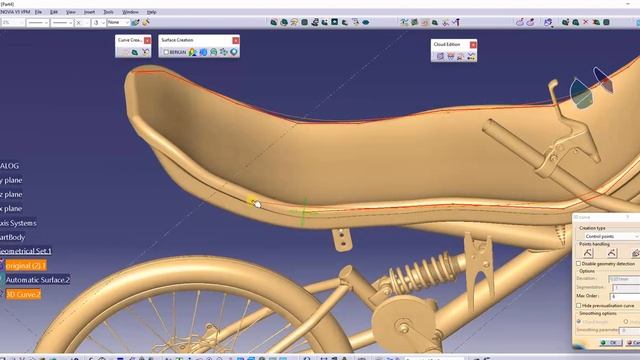Click the second icon in Cloud Edition toolbar
Viewport: 640px width, 360px height.
450,57
